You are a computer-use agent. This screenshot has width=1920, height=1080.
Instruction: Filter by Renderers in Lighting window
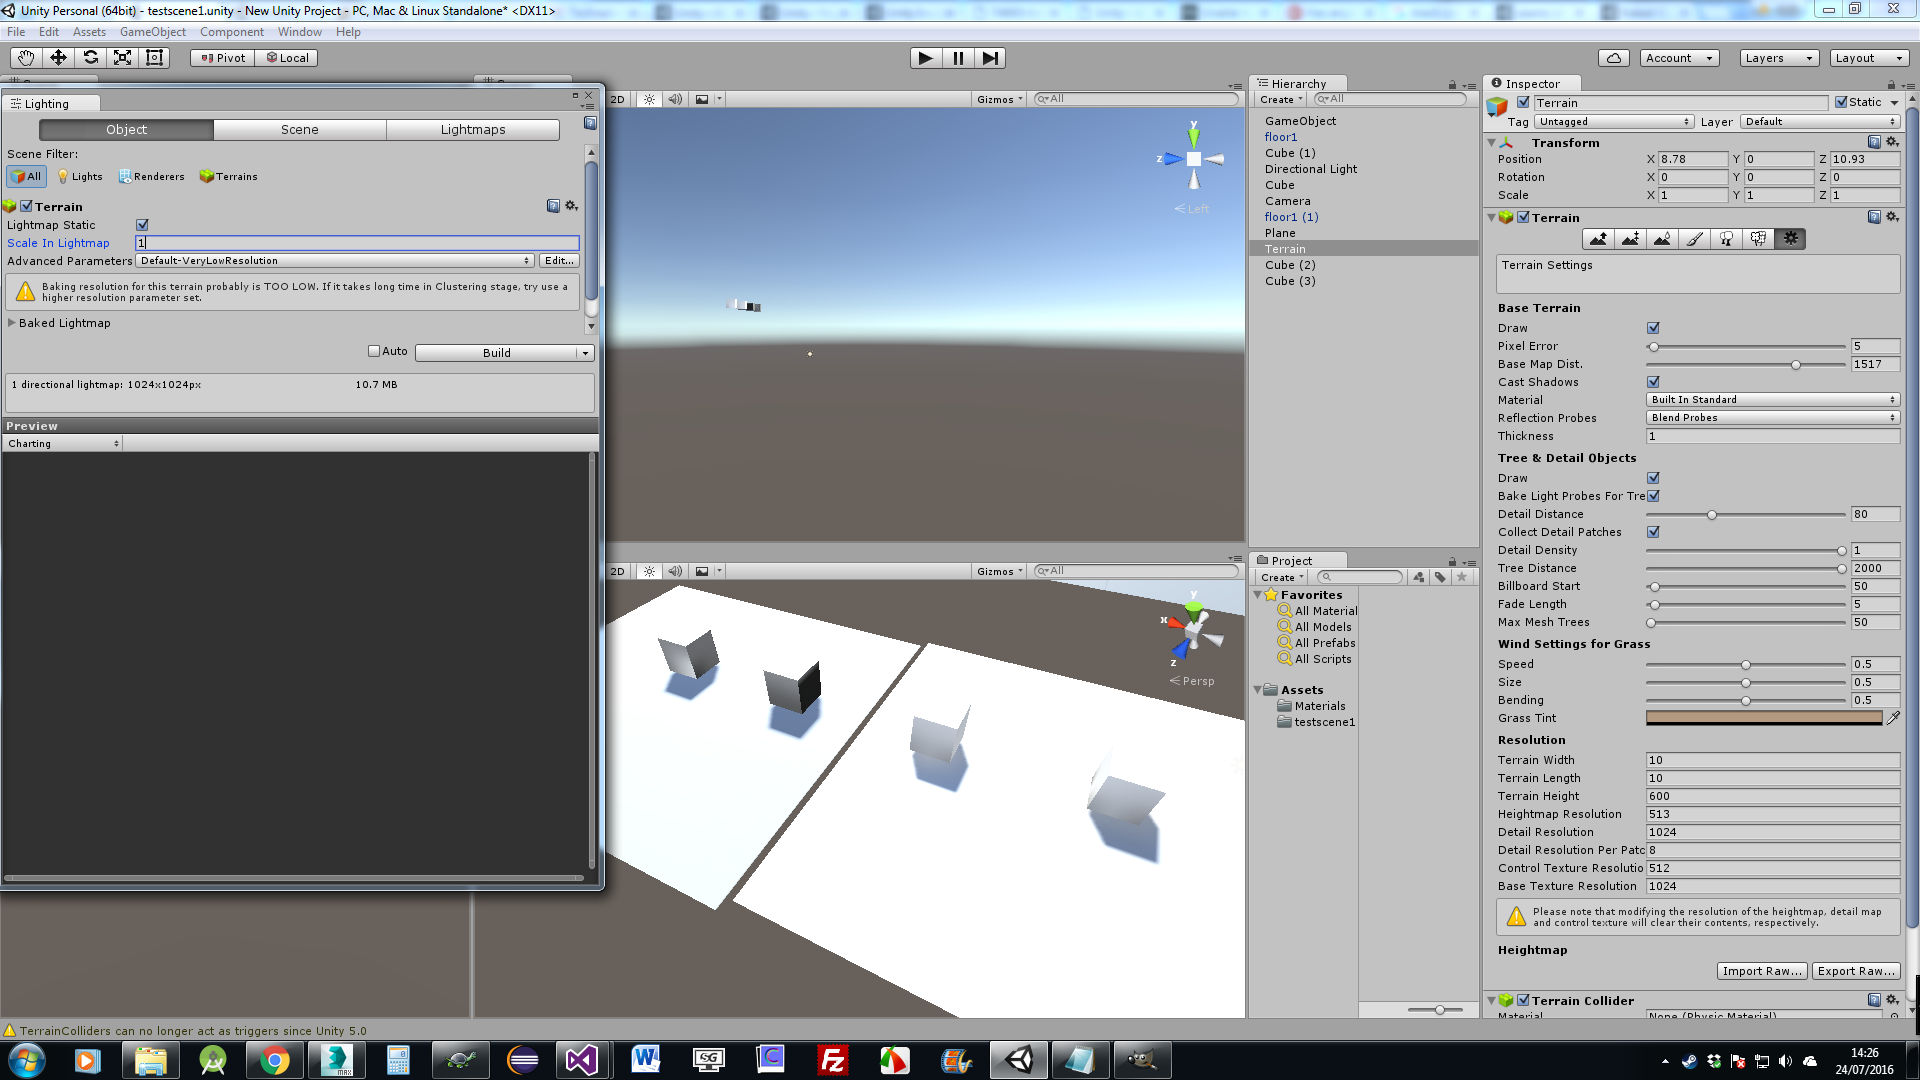tap(152, 176)
